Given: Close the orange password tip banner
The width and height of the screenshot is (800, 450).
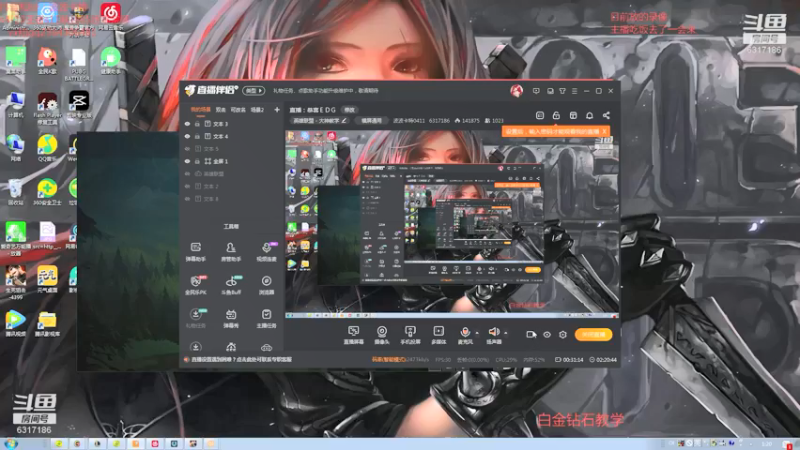Looking at the screenshot, I should [605, 132].
